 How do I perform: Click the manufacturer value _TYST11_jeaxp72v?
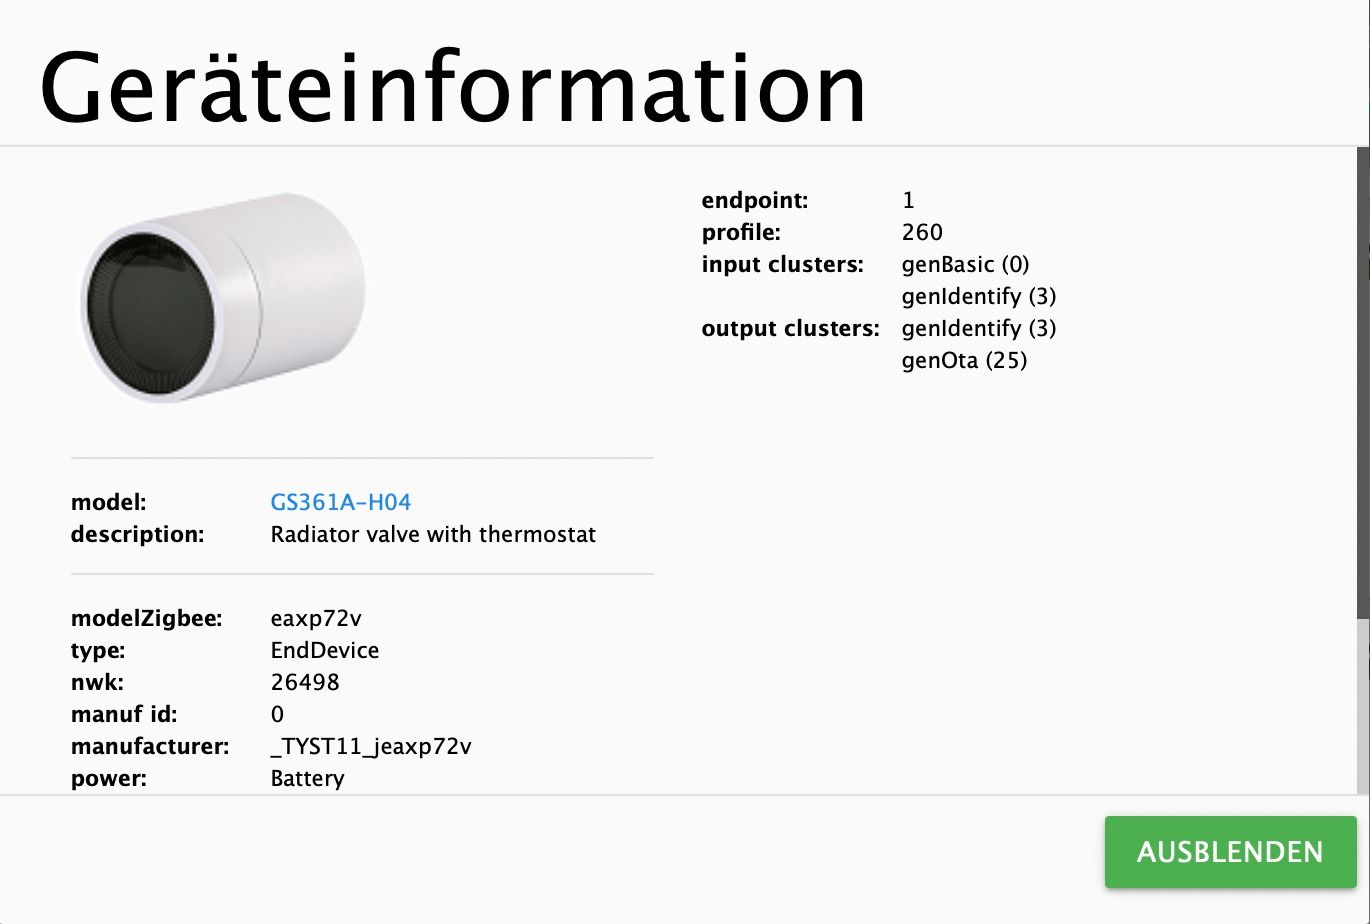[371, 747]
